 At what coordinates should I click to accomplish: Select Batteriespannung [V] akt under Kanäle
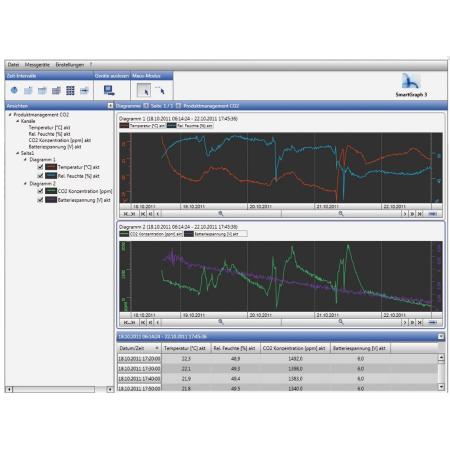[x=55, y=147]
